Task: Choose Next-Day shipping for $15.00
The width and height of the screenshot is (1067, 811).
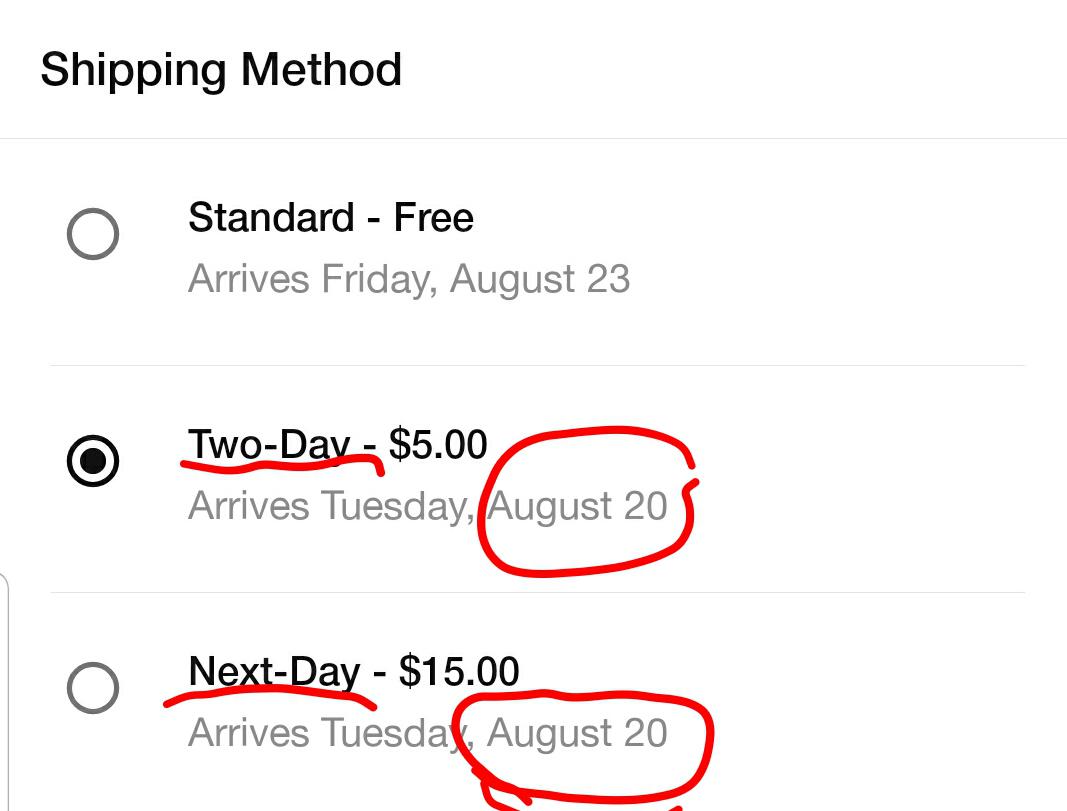Action: click(93, 687)
